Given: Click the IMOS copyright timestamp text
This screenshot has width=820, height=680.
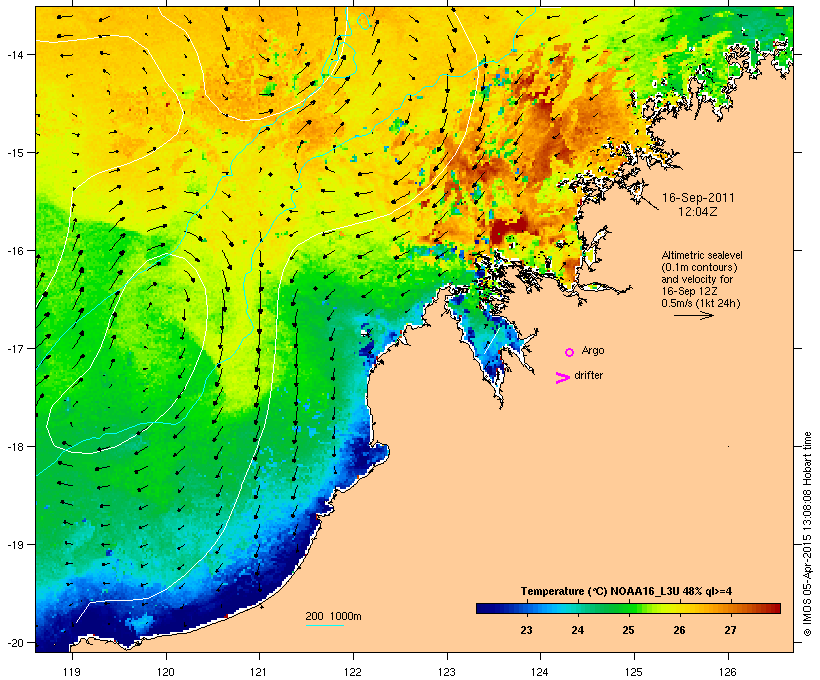Looking at the screenshot, I should click(807, 535).
